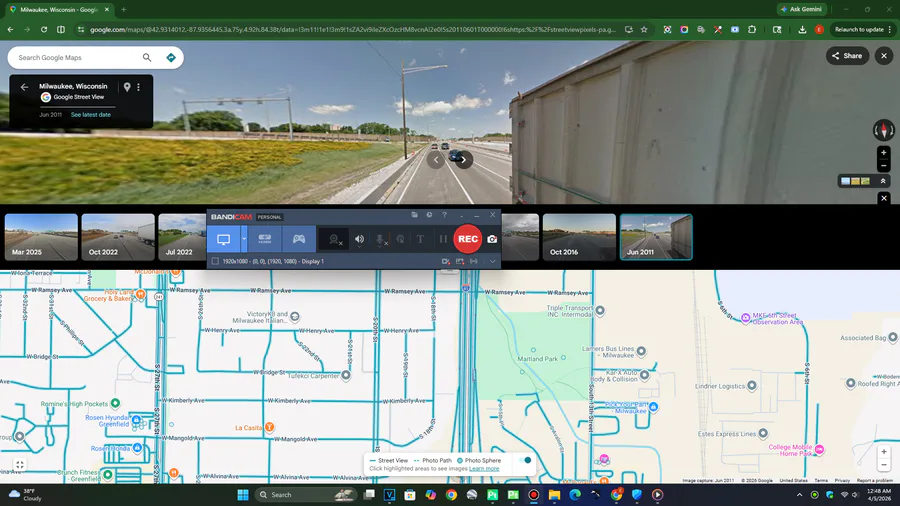Open Bandicam scheduled recording clock icon

point(429,215)
